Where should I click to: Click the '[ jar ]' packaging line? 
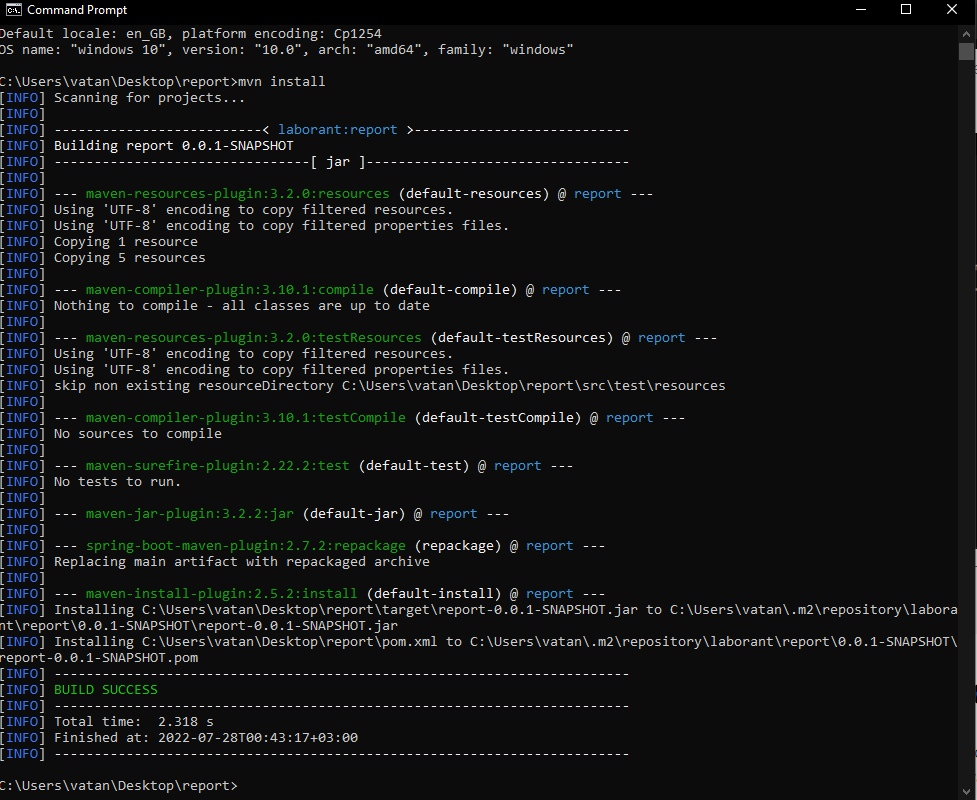341,162
